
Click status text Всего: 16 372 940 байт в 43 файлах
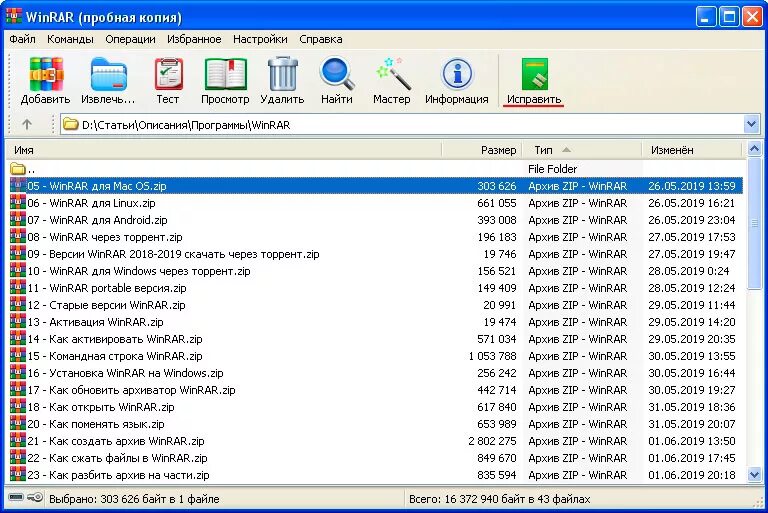(500, 499)
